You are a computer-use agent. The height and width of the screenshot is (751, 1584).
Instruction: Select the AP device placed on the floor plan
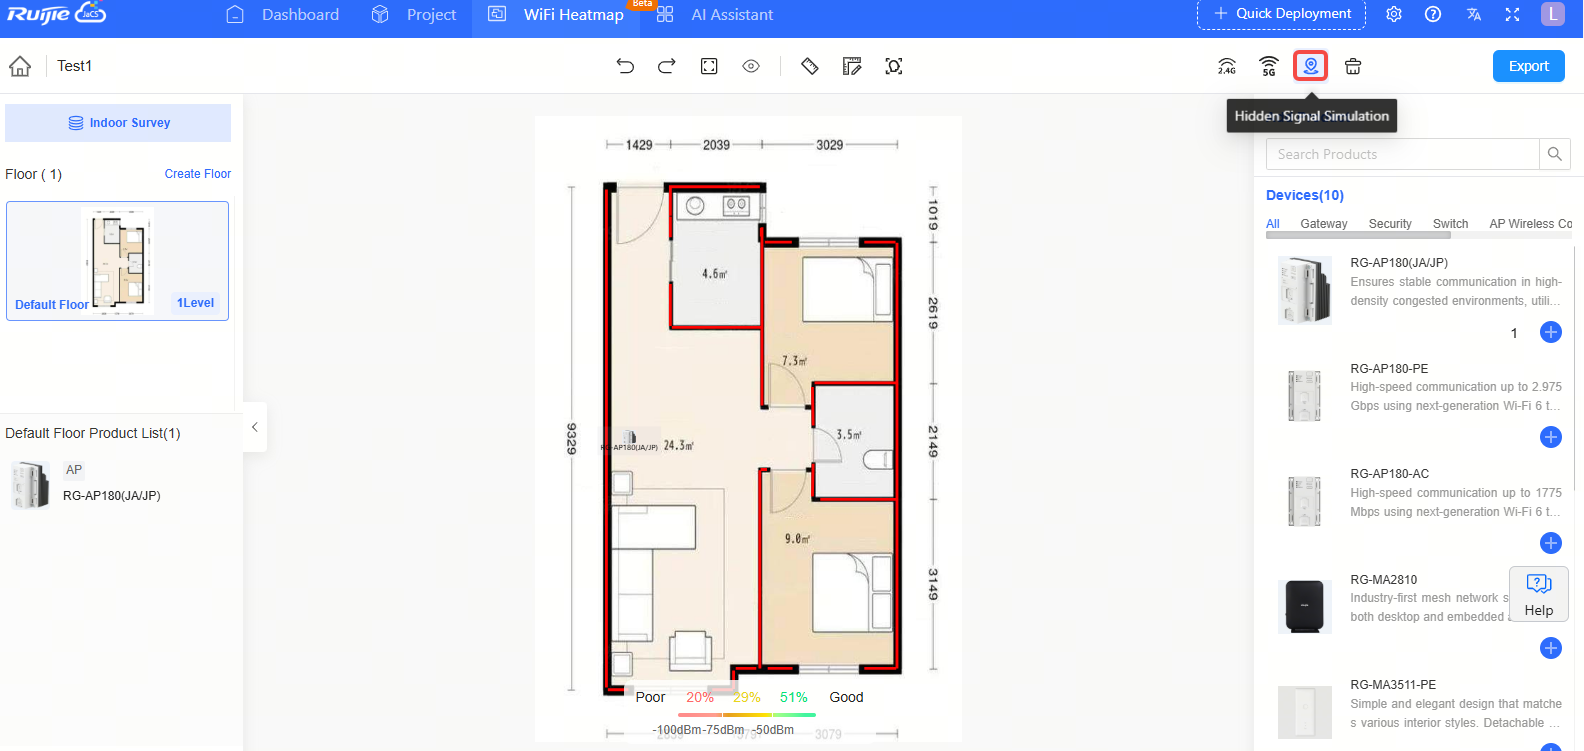pos(630,438)
